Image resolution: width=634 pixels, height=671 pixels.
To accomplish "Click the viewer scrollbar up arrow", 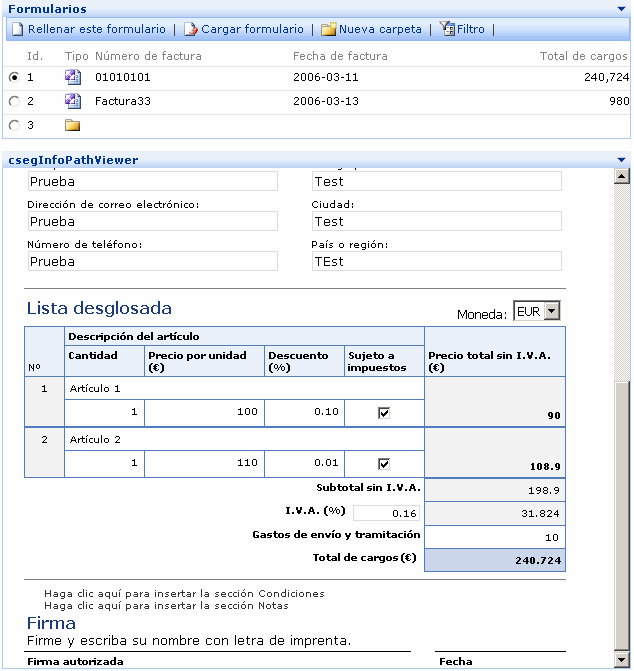I will [x=622, y=176].
